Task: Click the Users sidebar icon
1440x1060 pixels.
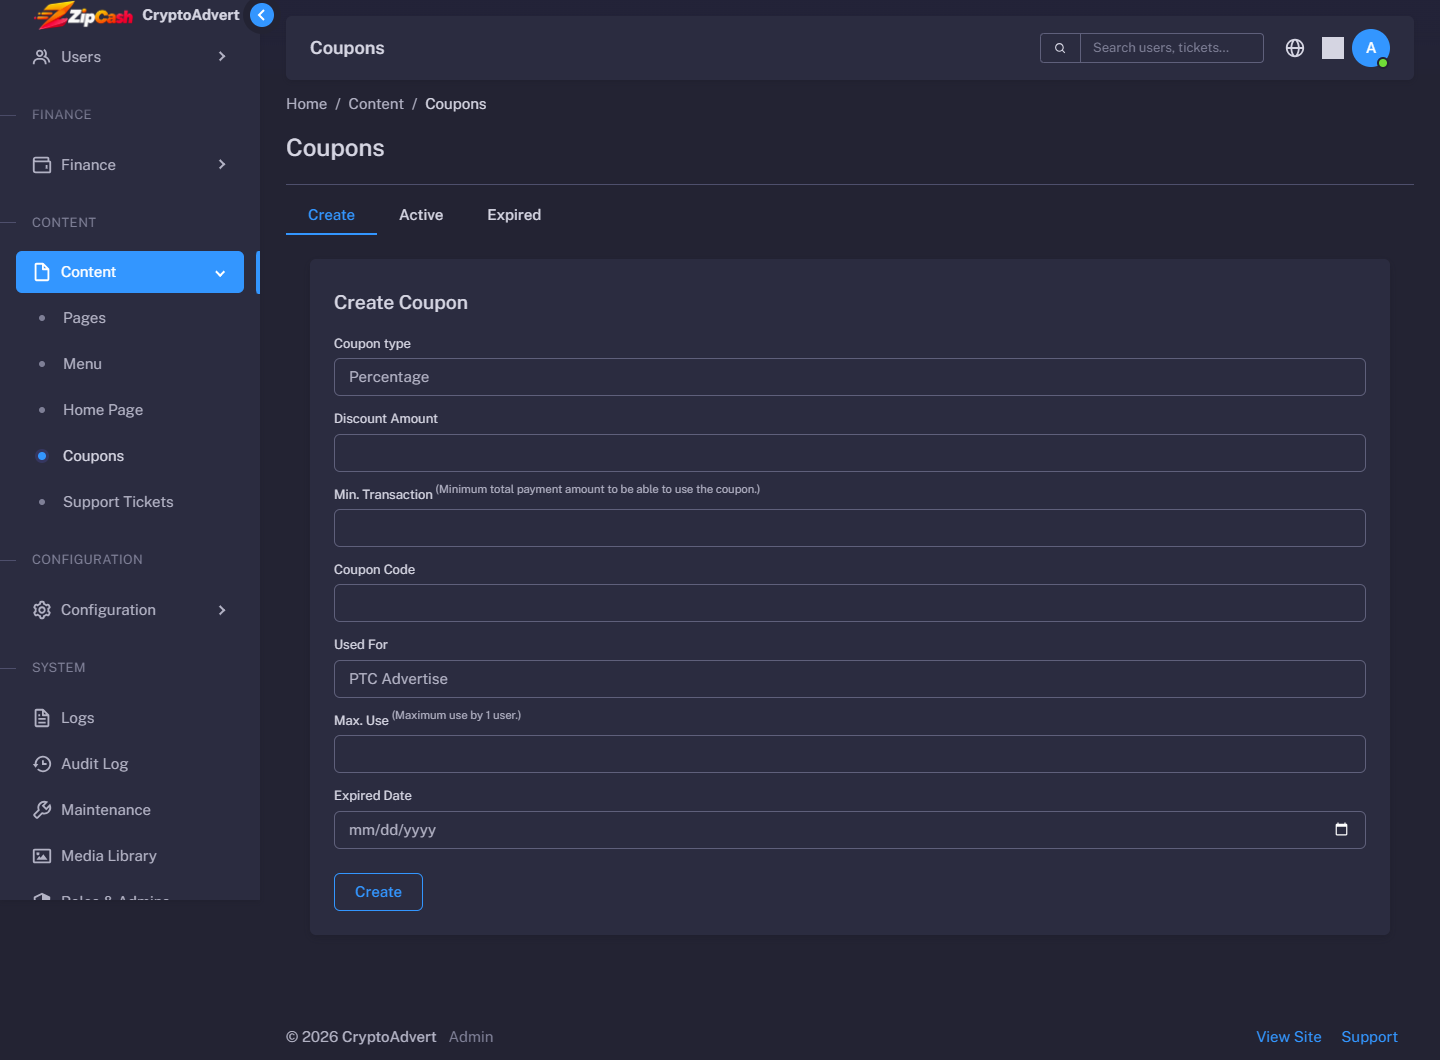Action: (x=42, y=57)
